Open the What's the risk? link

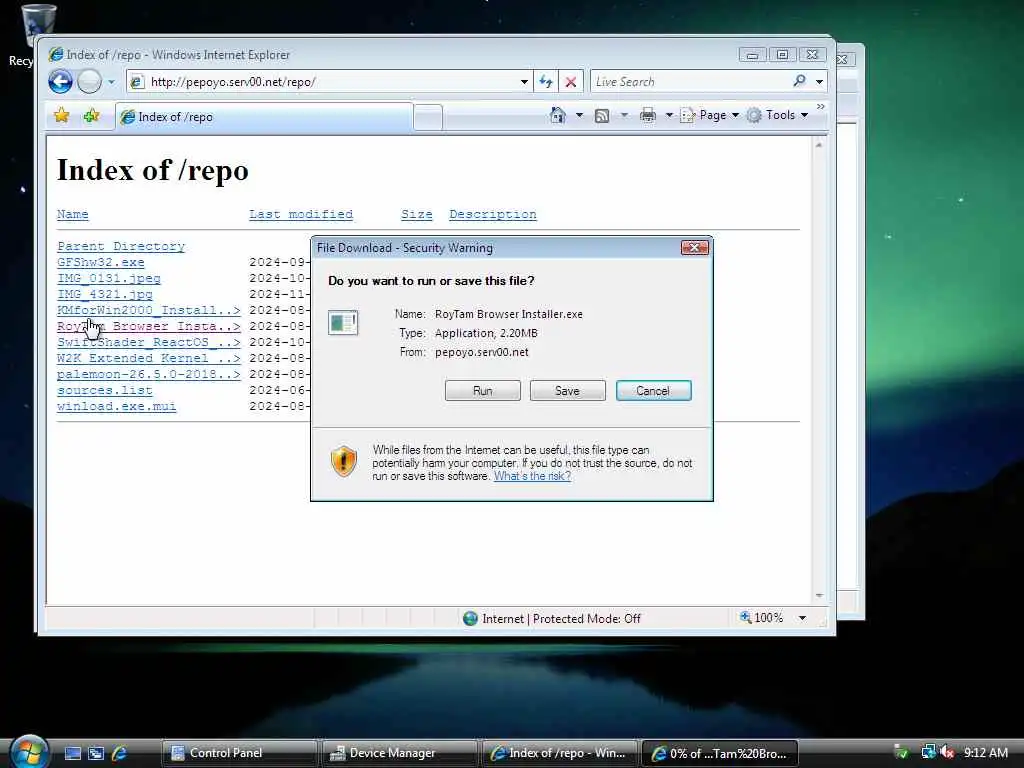tap(532, 476)
